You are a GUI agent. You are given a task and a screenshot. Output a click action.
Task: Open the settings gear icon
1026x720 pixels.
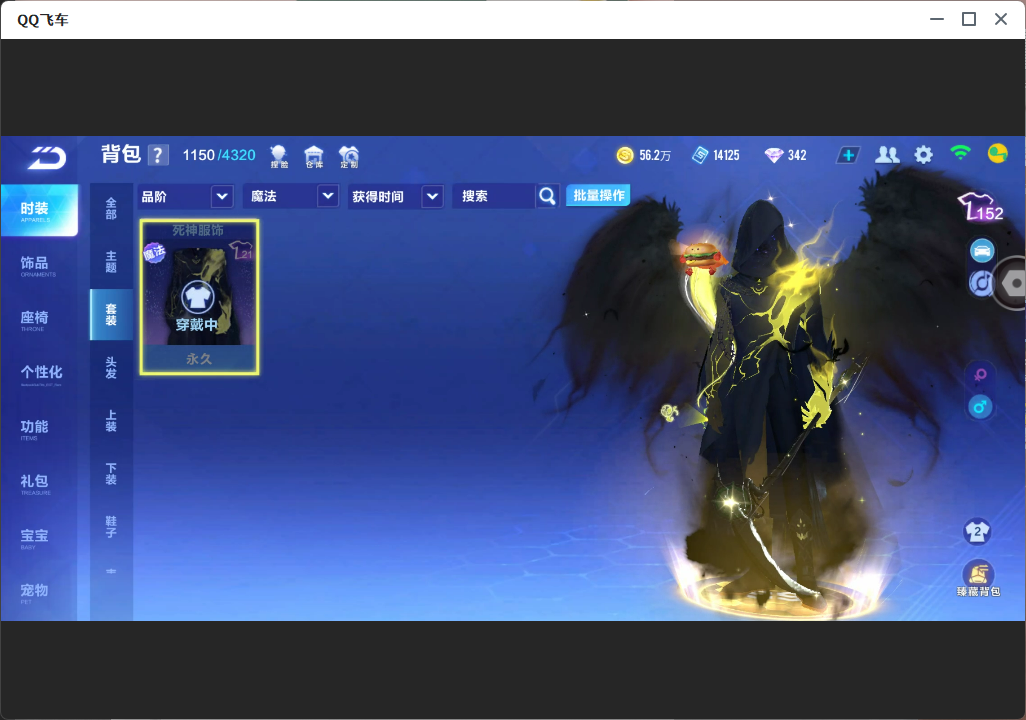(923, 155)
